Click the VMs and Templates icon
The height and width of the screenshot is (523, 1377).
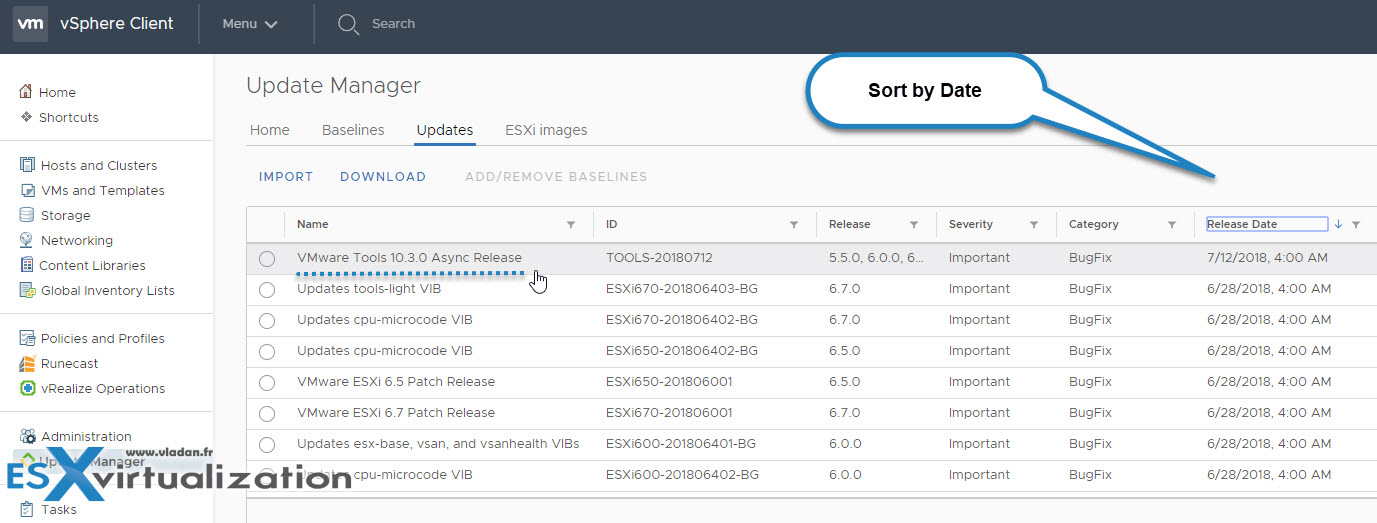point(27,190)
